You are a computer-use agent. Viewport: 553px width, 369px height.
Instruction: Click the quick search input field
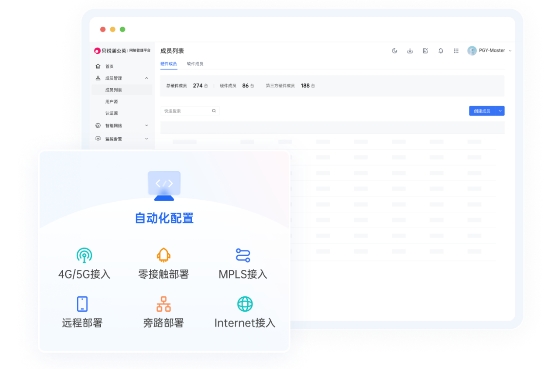tap(190, 111)
